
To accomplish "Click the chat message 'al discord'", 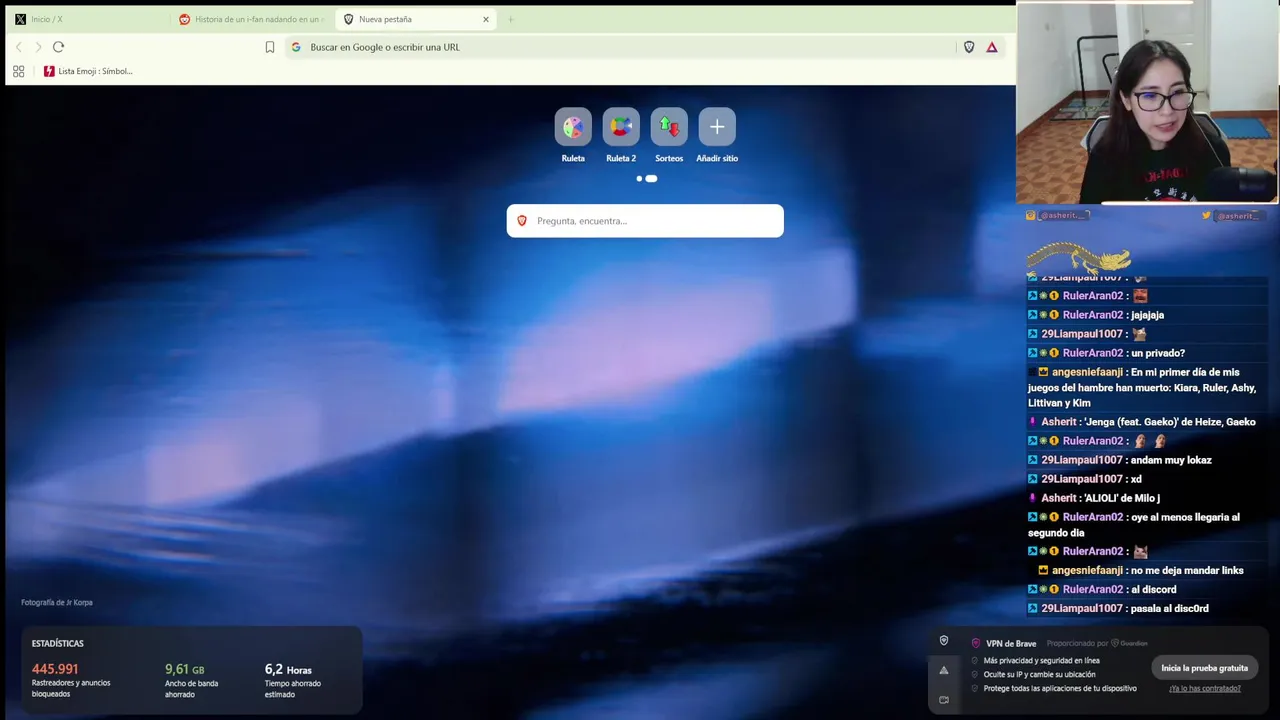I will pyautogui.click(x=1154, y=590).
